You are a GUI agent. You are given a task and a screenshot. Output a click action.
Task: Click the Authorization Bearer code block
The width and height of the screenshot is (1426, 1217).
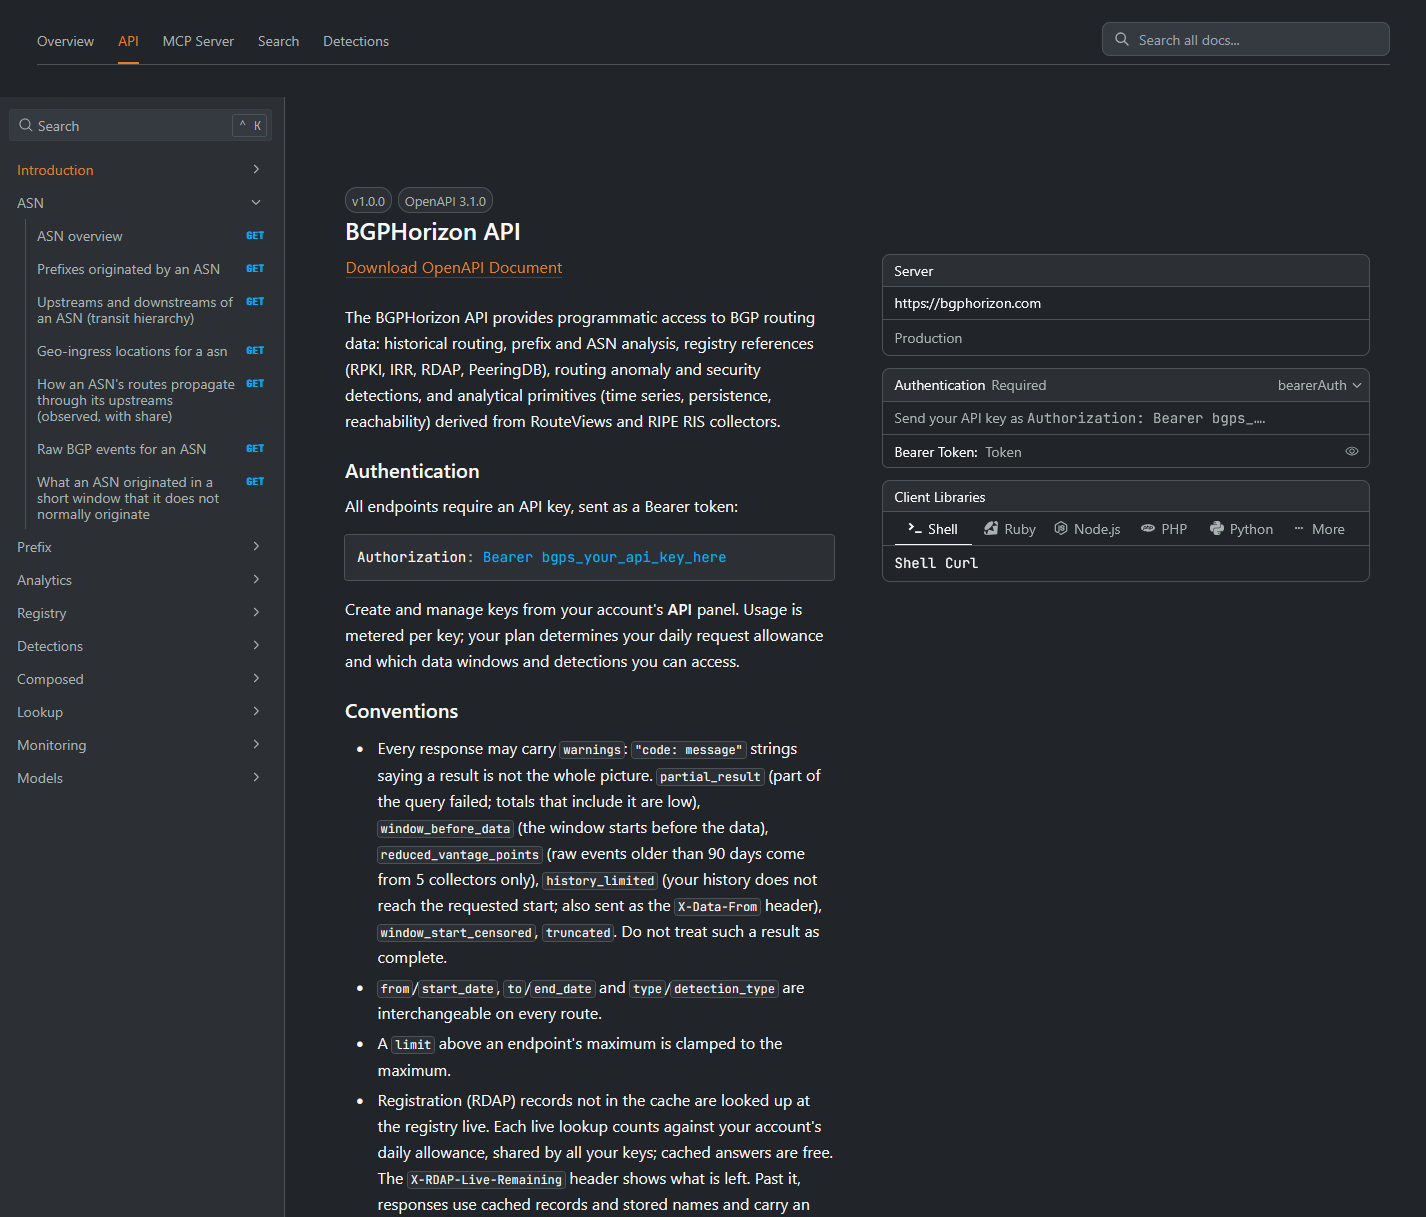pyautogui.click(x=589, y=557)
